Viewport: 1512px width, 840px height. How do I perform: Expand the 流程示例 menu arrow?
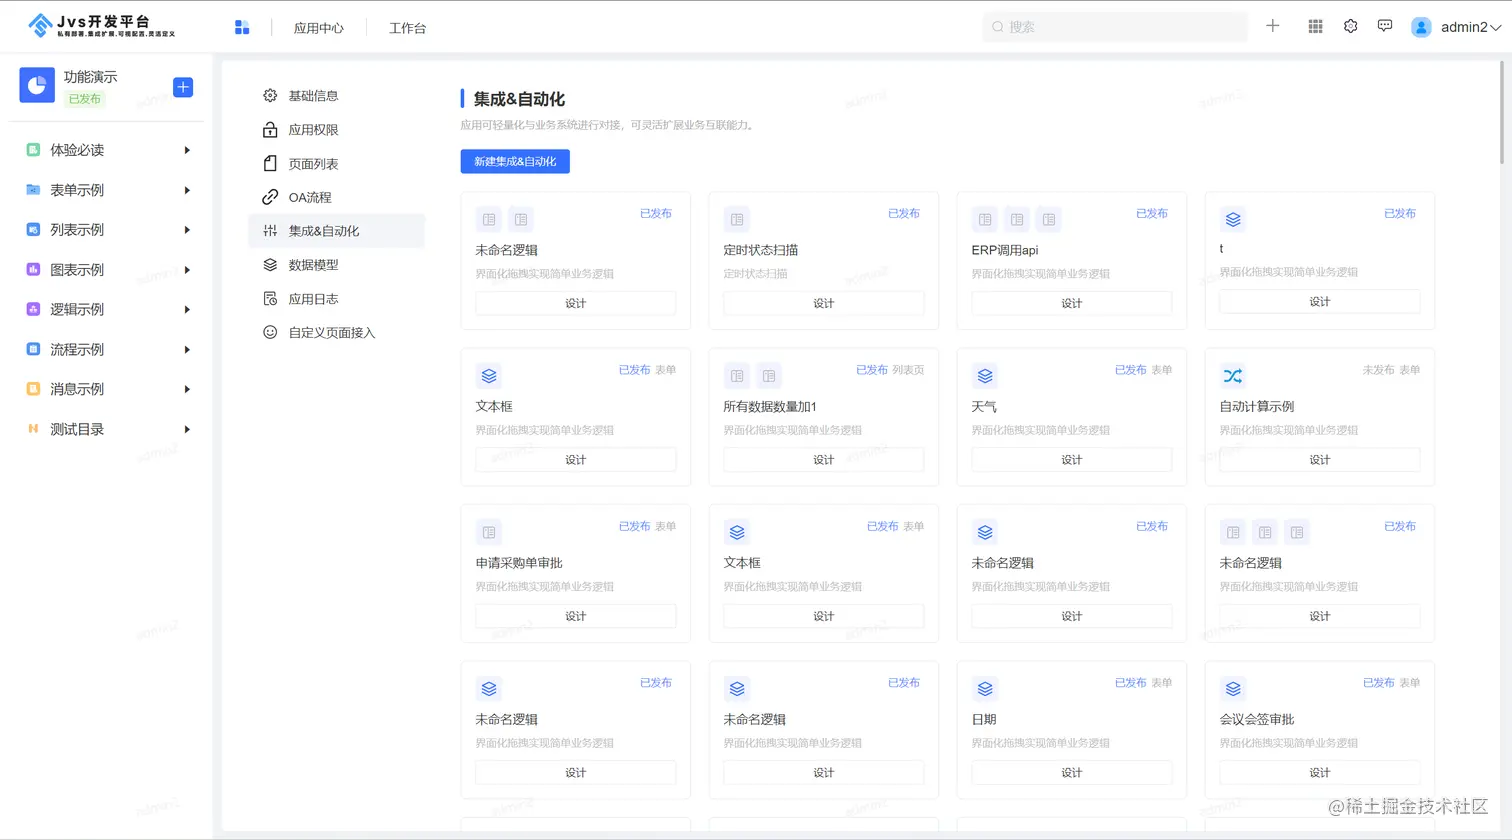tap(187, 350)
